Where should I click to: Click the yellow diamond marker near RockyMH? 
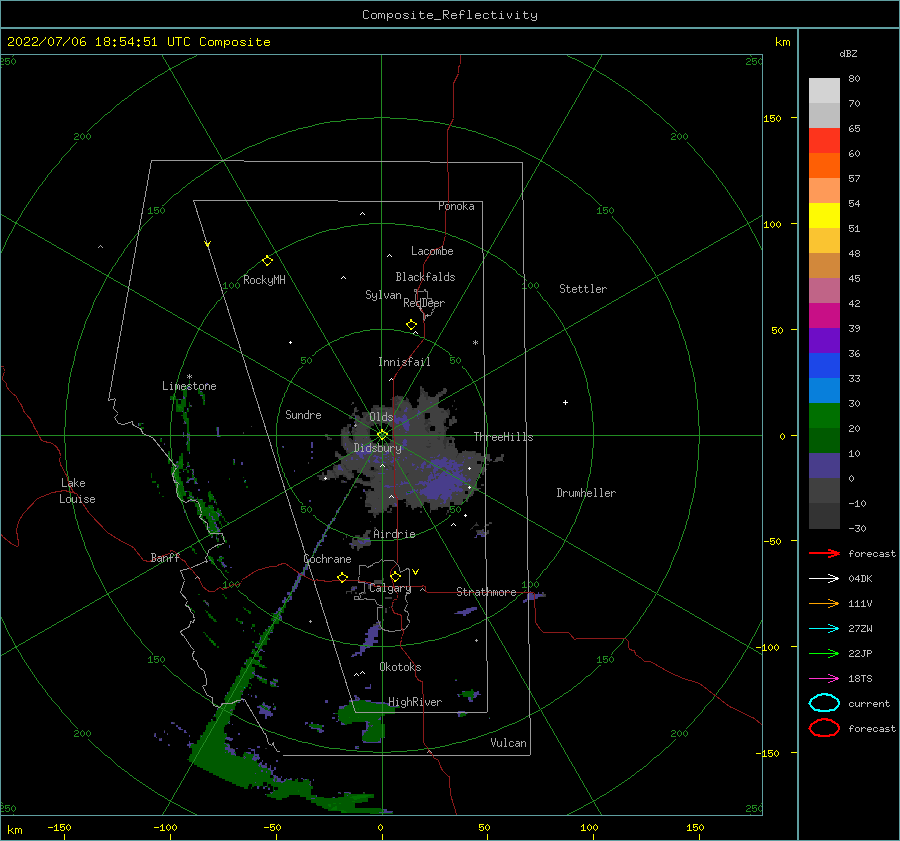267,261
